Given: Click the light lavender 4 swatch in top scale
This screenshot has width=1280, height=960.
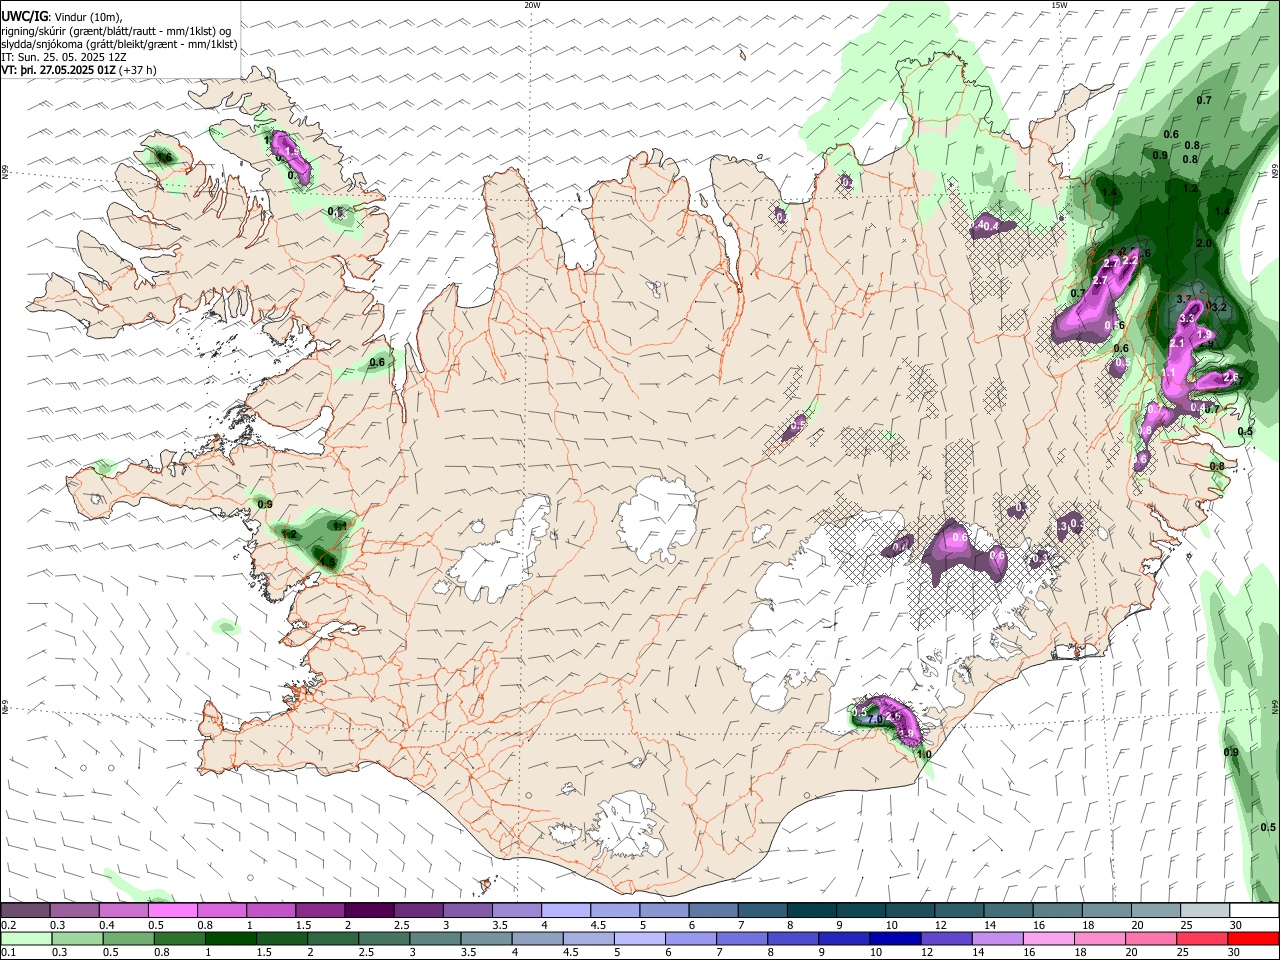Looking at the screenshot, I should [565, 911].
